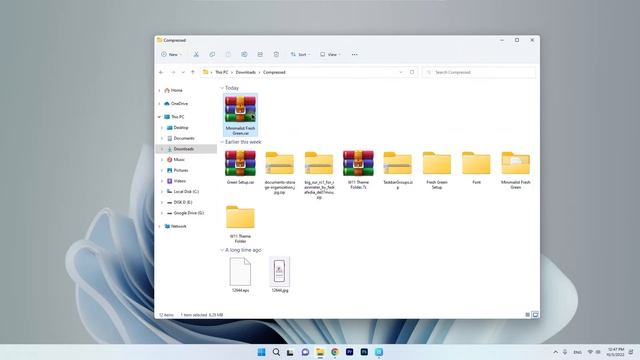Open Premiere Pro from the taskbar
The height and width of the screenshot is (360, 640).
pyautogui.click(x=349, y=352)
